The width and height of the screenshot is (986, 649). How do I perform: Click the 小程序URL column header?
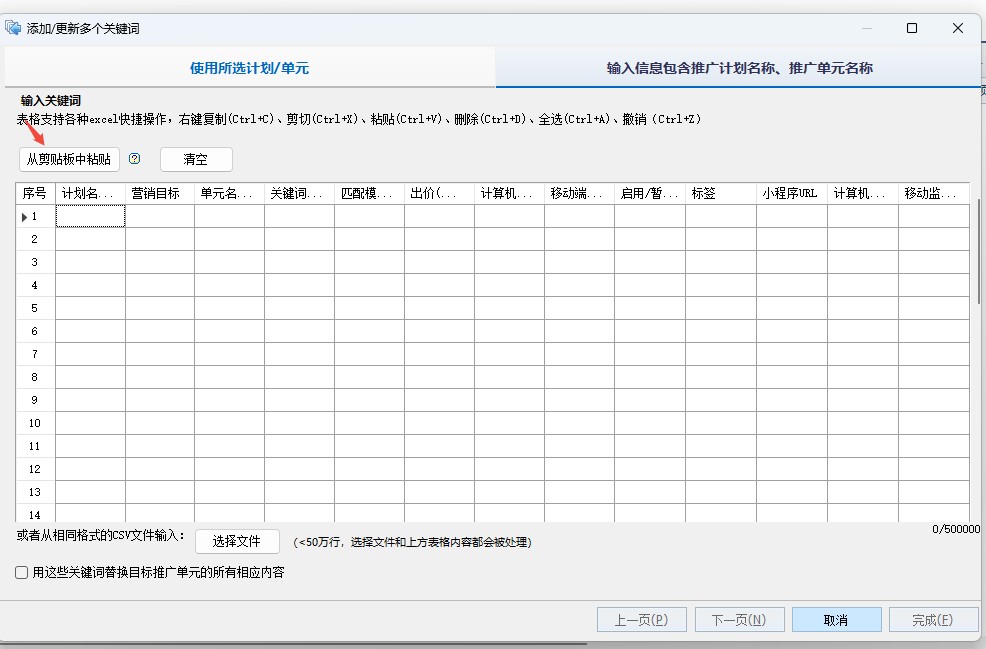(x=791, y=193)
